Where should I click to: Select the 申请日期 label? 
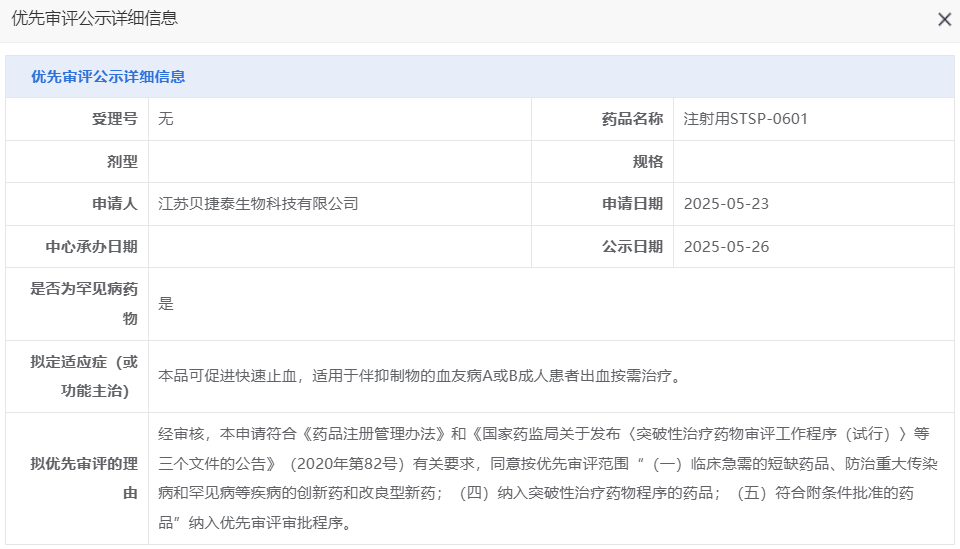click(x=632, y=204)
